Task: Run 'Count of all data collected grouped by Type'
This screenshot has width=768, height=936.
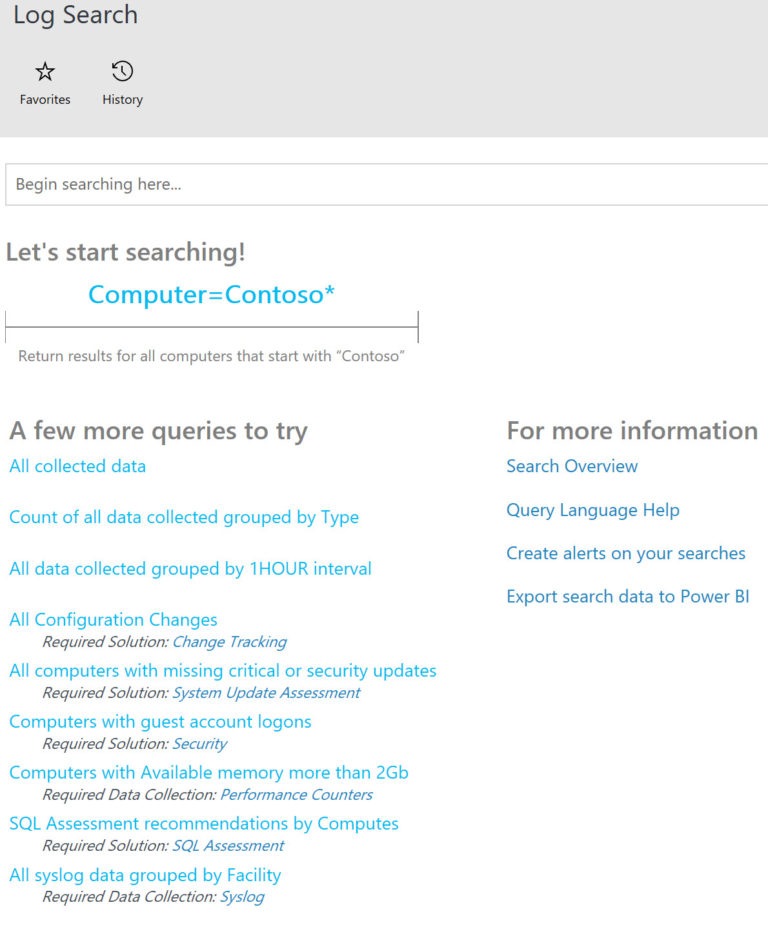Action: coord(184,517)
